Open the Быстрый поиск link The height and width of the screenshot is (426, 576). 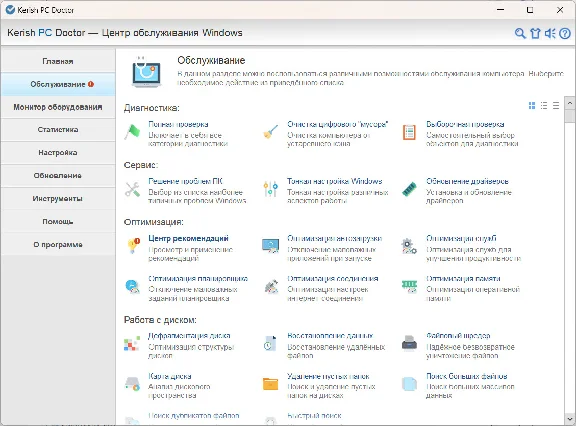[314, 416]
